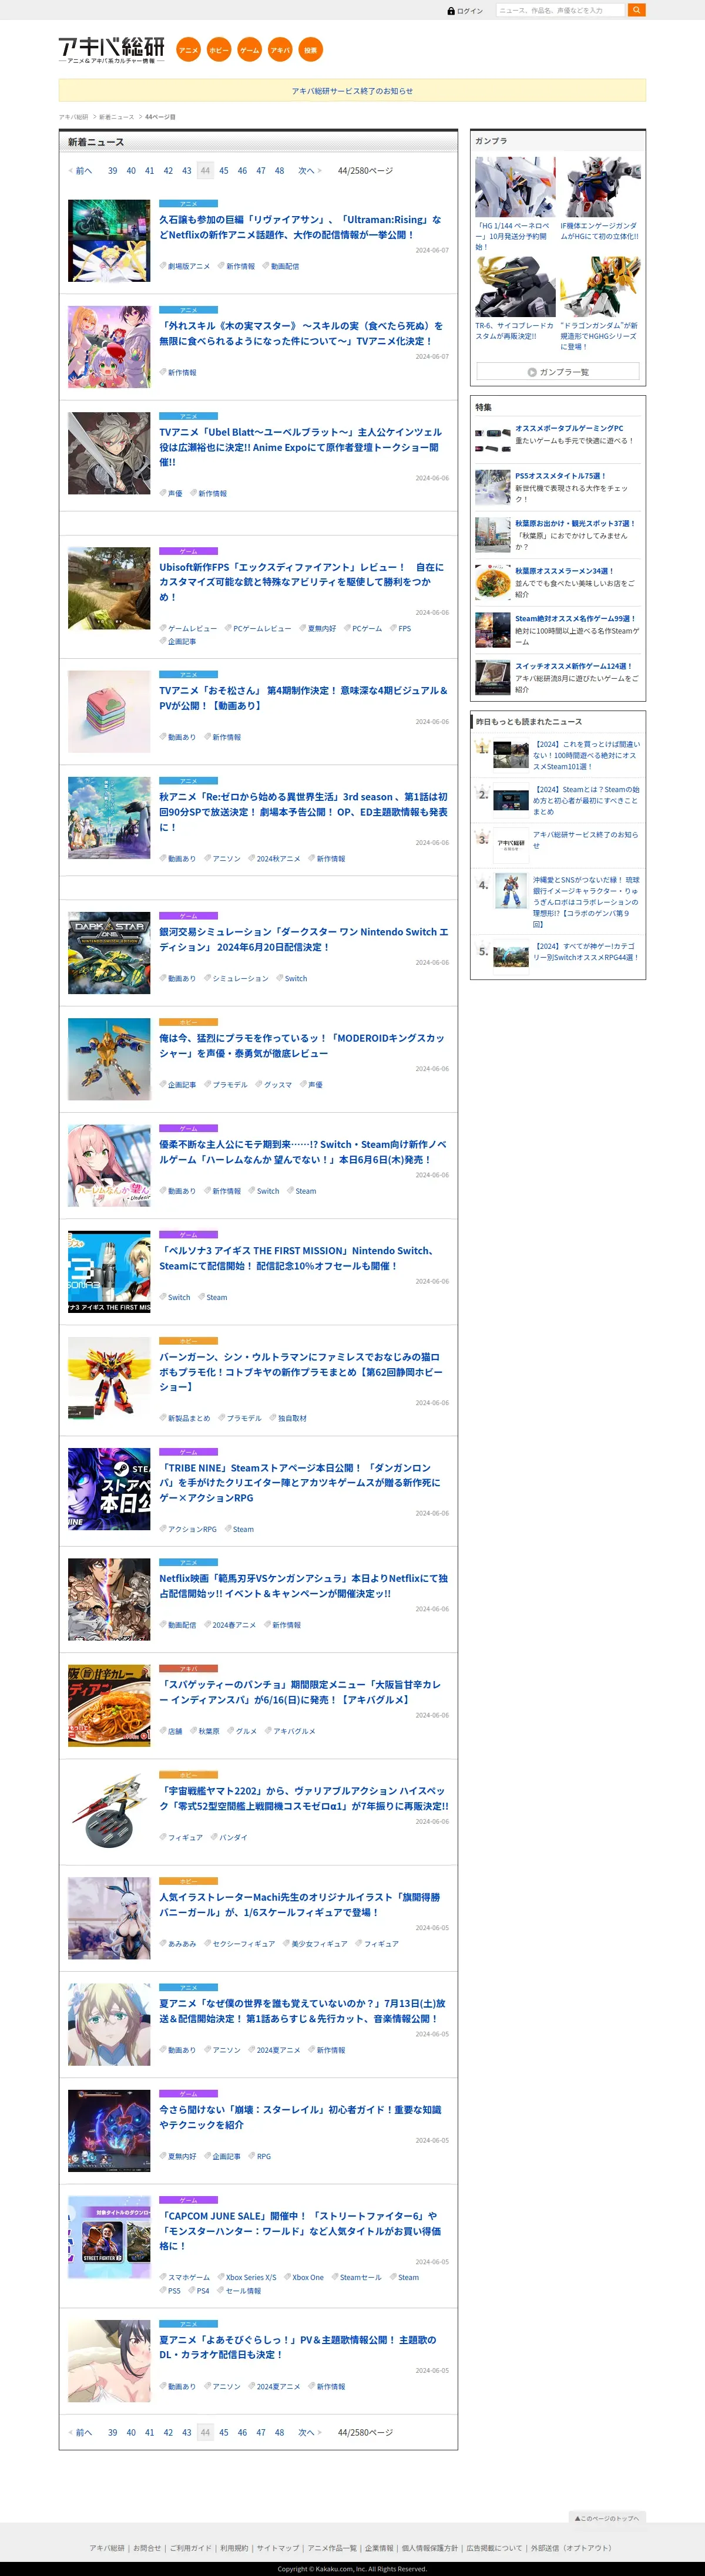
Task: Open footer link サイトマップ
Action: pos(277,2549)
